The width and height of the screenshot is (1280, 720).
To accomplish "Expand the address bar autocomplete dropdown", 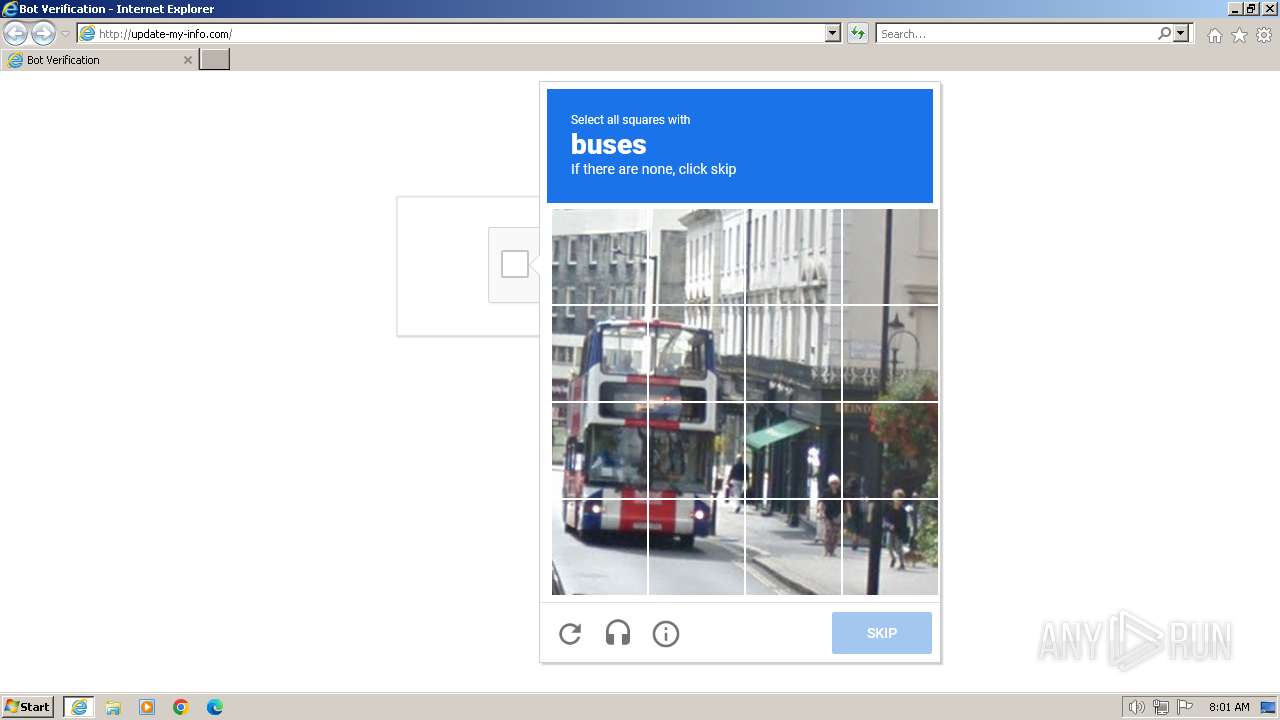I will coord(833,34).
